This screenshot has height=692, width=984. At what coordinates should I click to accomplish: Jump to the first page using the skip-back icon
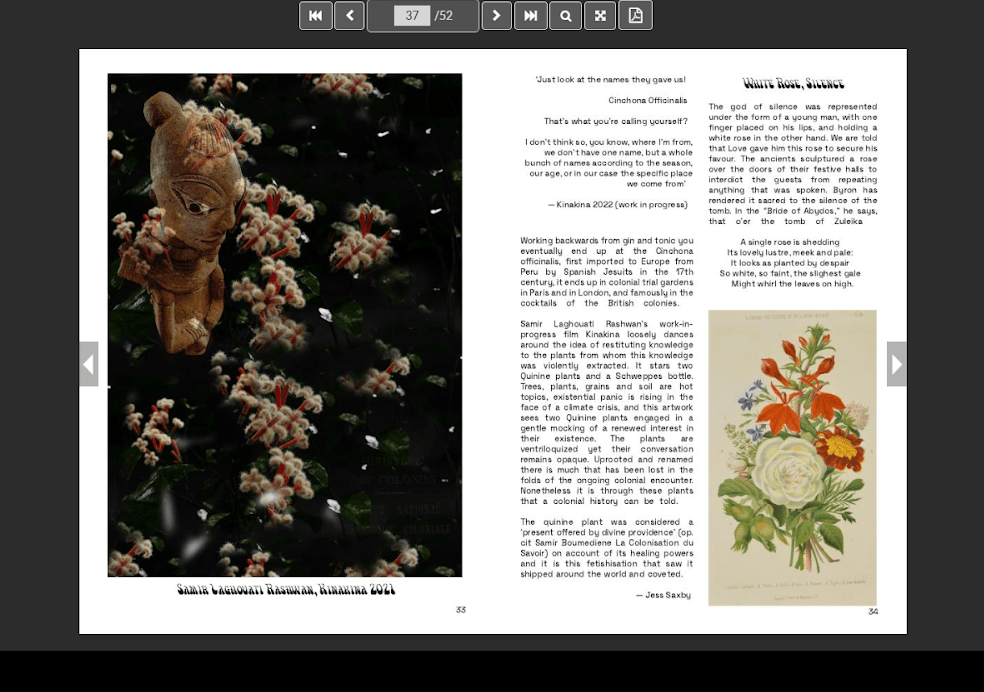click(315, 16)
